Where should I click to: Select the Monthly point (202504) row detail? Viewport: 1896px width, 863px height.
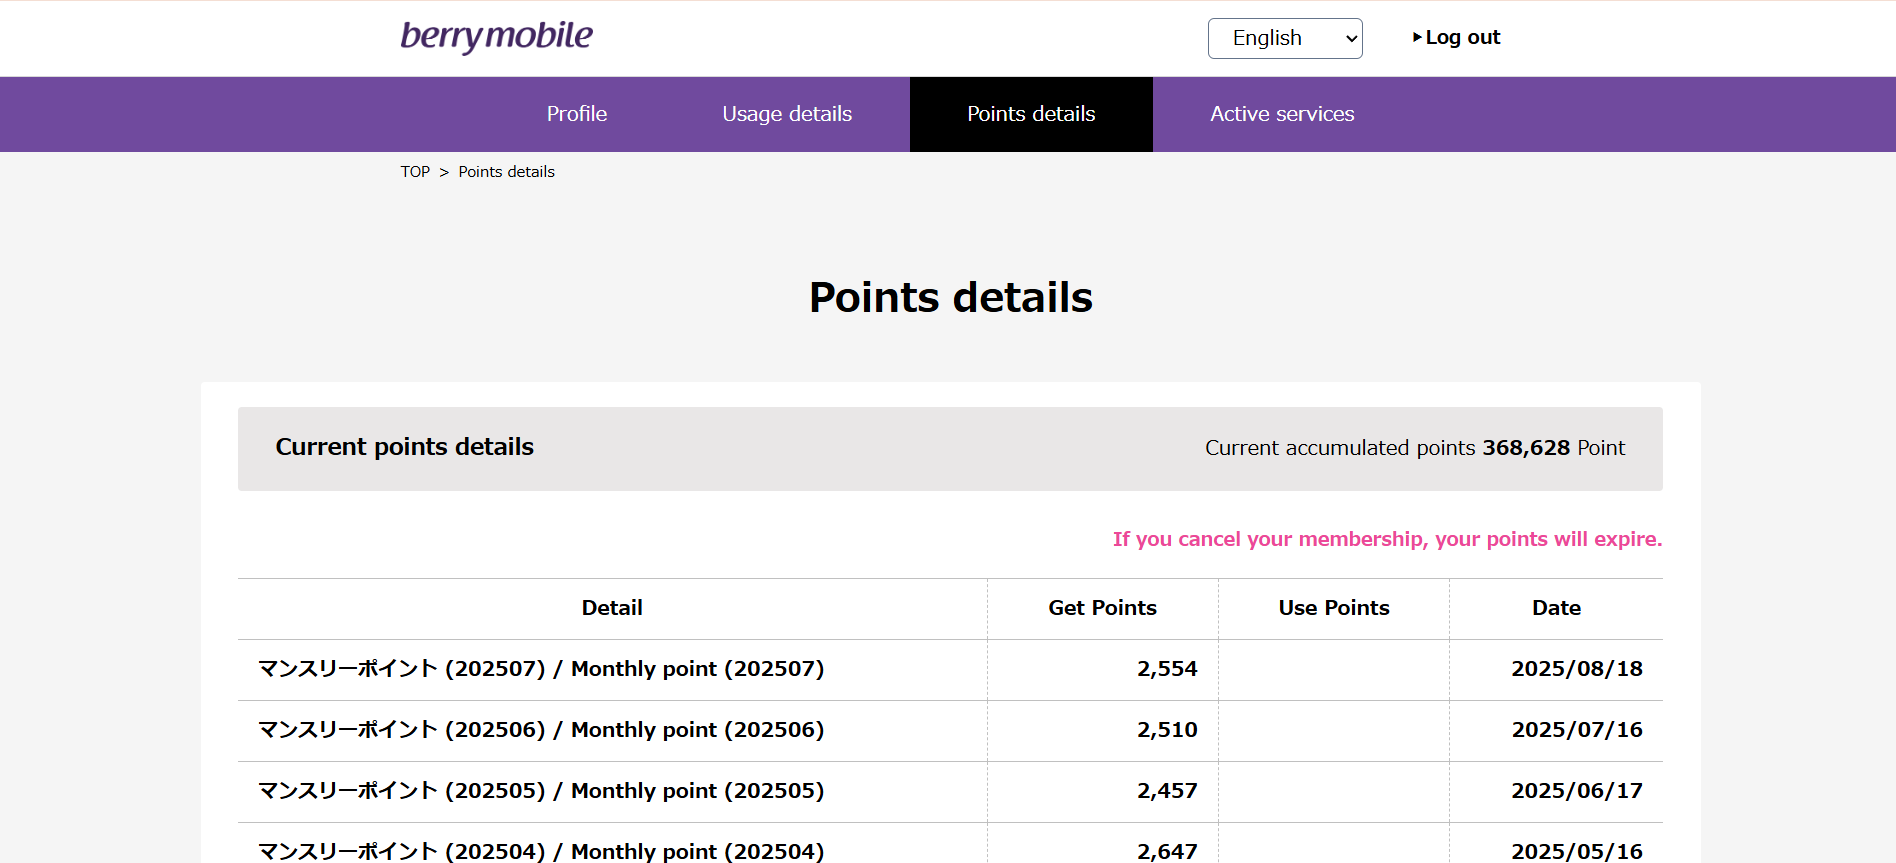tap(541, 851)
